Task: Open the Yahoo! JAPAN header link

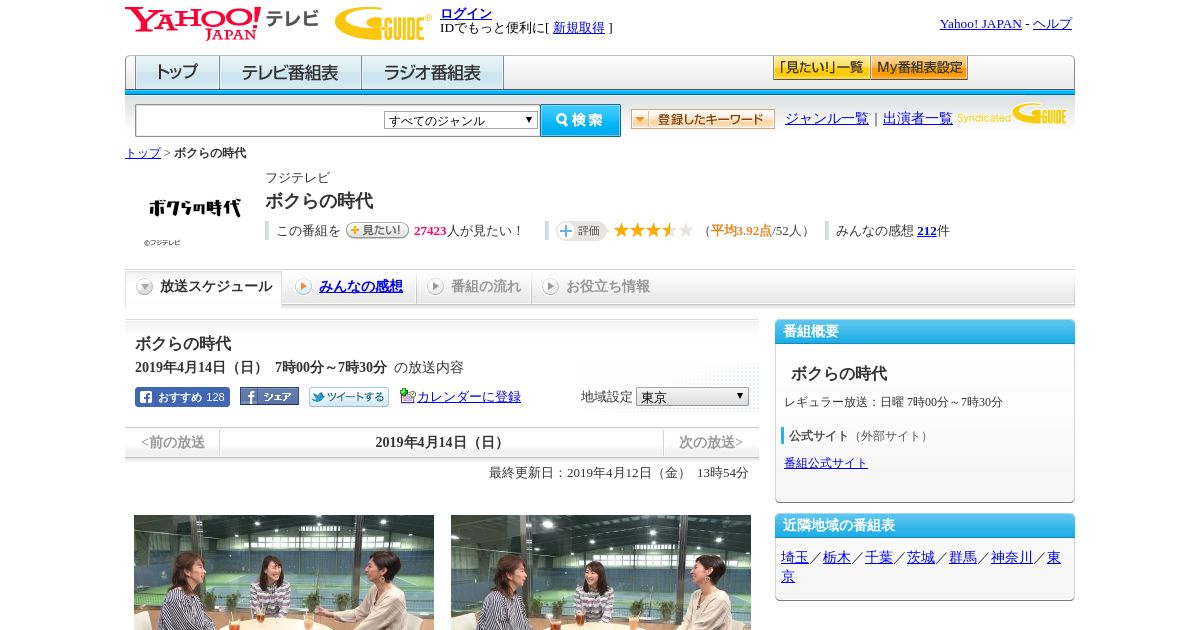Action: pyautogui.click(x=981, y=24)
